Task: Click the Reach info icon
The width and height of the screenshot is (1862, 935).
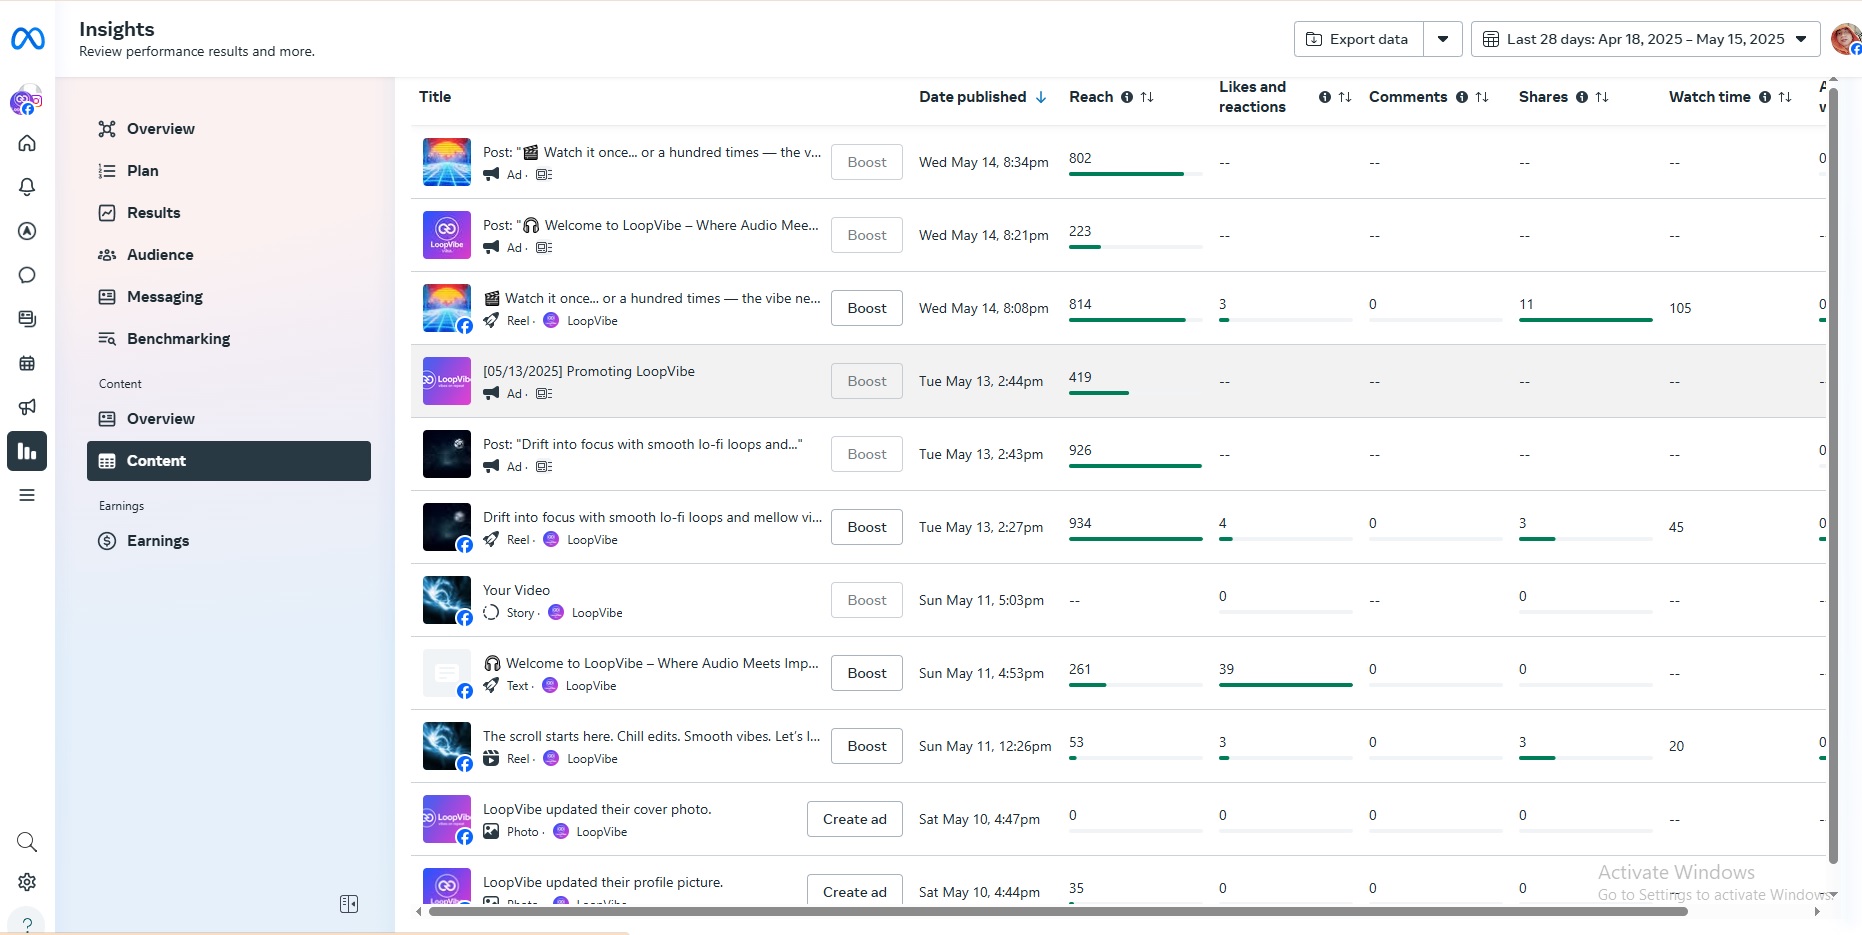Action: click(1127, 97)
